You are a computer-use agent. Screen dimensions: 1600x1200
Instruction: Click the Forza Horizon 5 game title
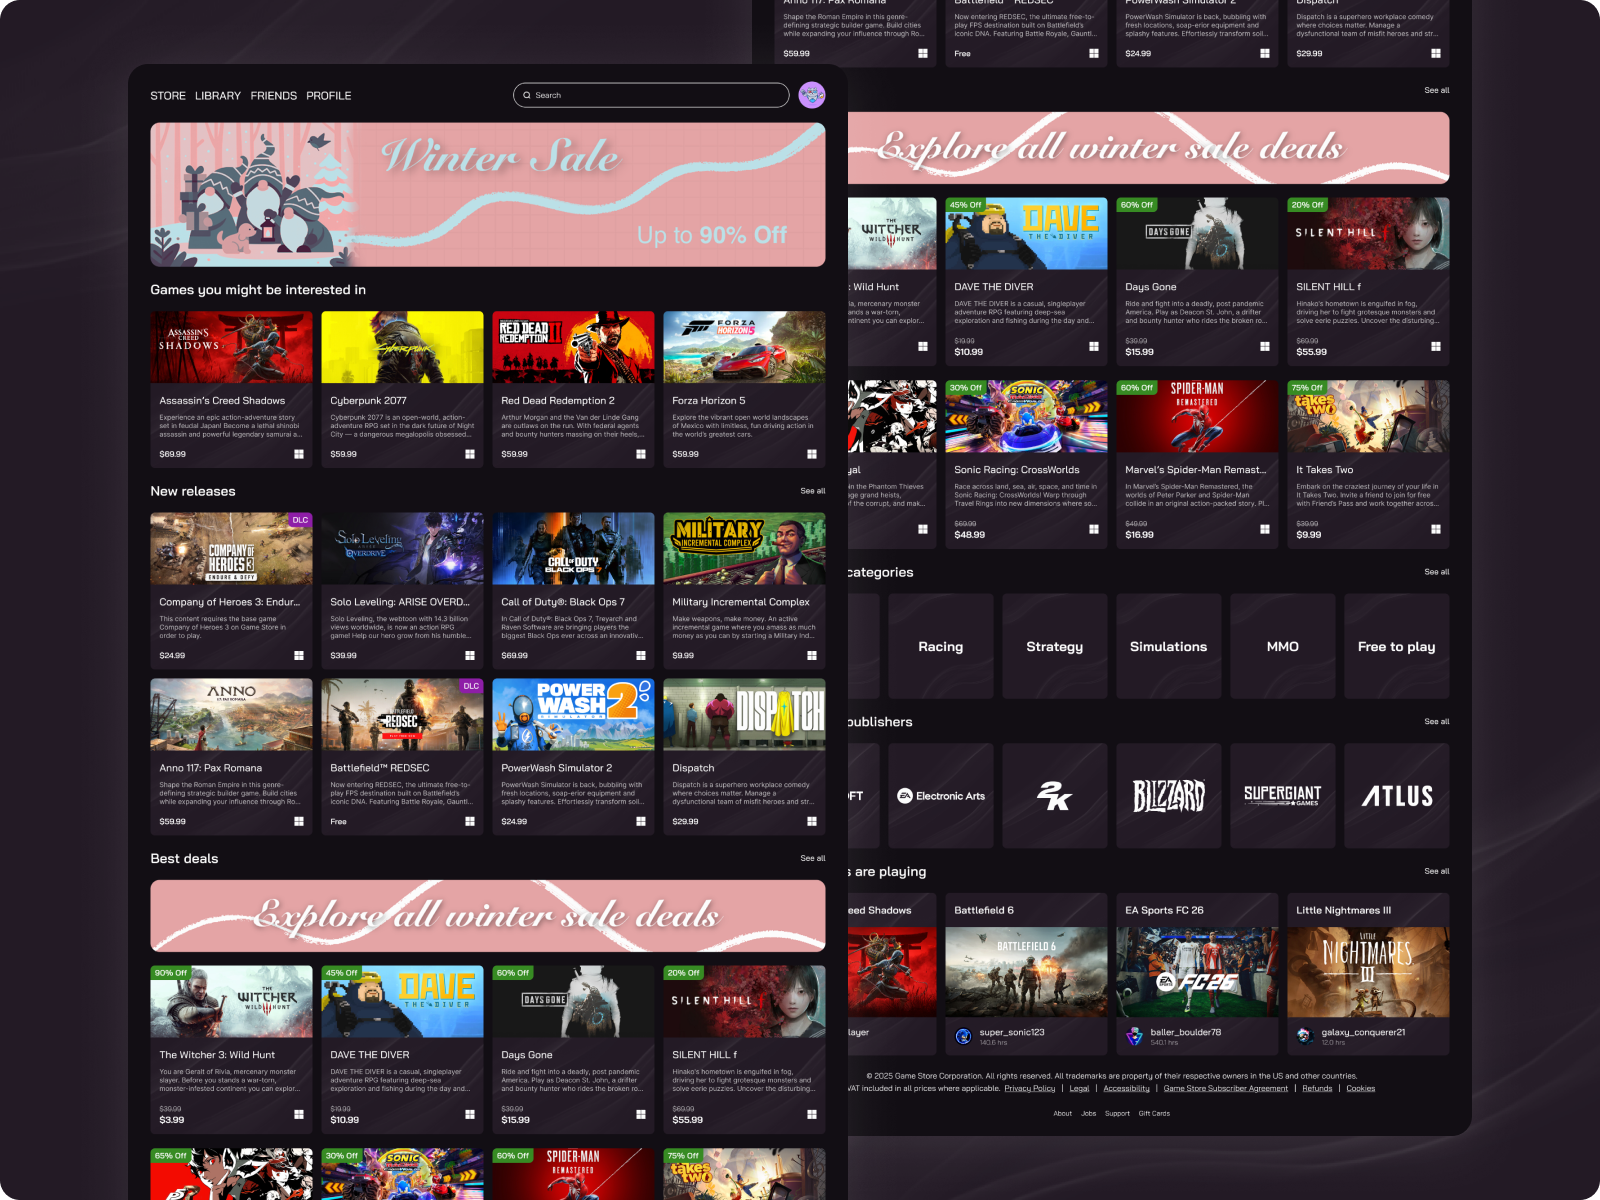709,401
